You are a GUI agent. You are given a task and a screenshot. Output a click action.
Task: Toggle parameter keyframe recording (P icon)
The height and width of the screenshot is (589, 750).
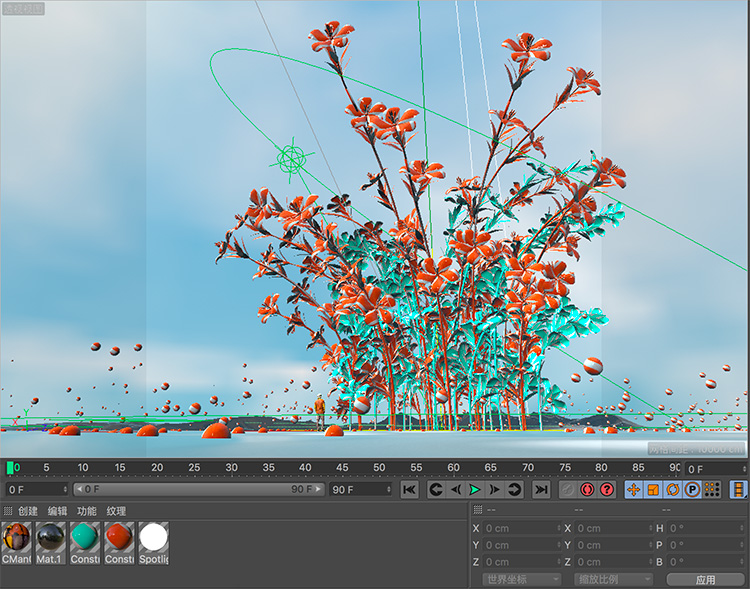point(692,489)
